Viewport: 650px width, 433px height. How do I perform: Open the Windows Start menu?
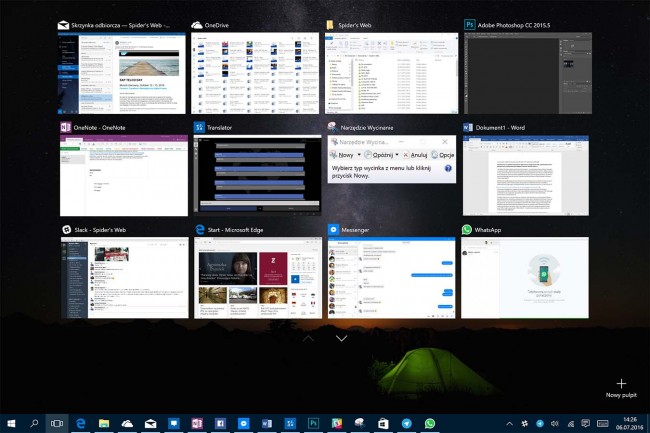coord(11,423)
